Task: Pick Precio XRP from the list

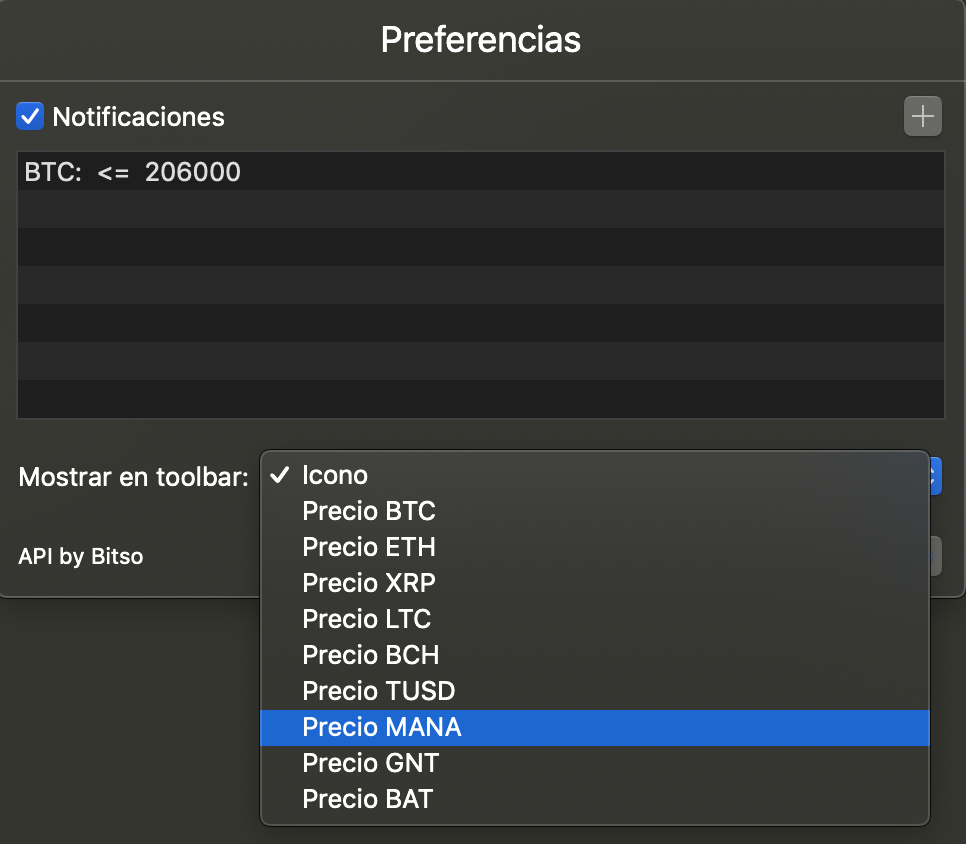Action: pos(595,583)
